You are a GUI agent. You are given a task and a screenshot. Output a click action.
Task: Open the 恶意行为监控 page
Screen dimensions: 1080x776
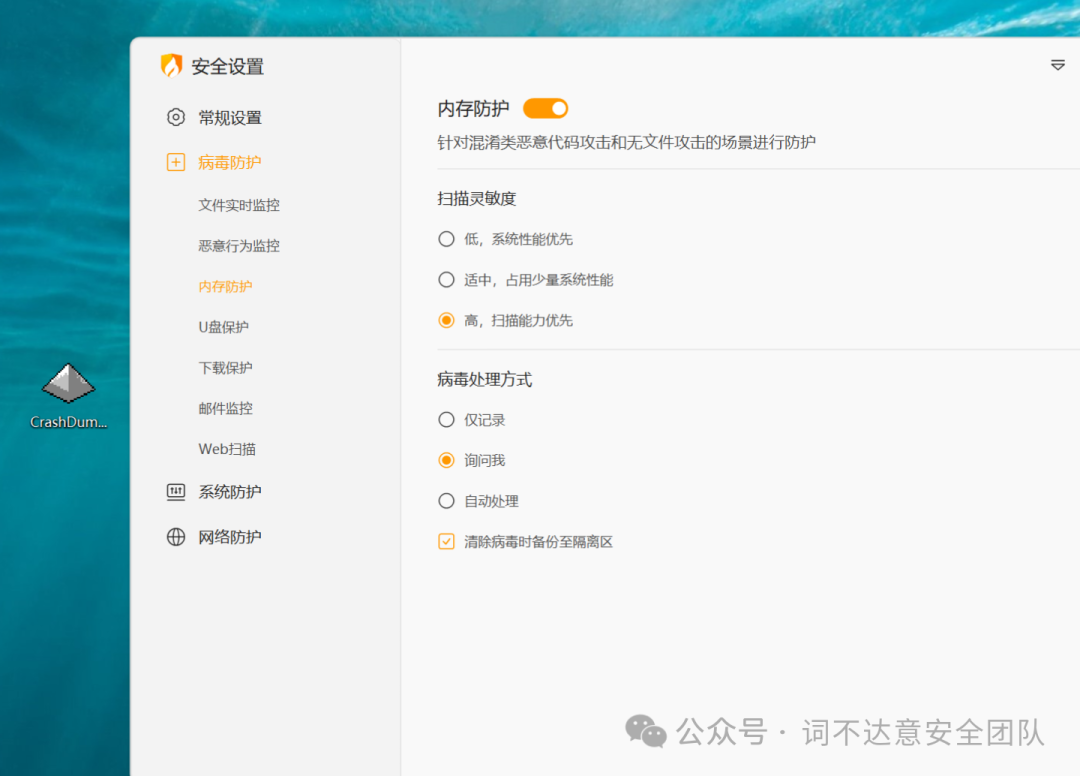click(x=239, y=246)
